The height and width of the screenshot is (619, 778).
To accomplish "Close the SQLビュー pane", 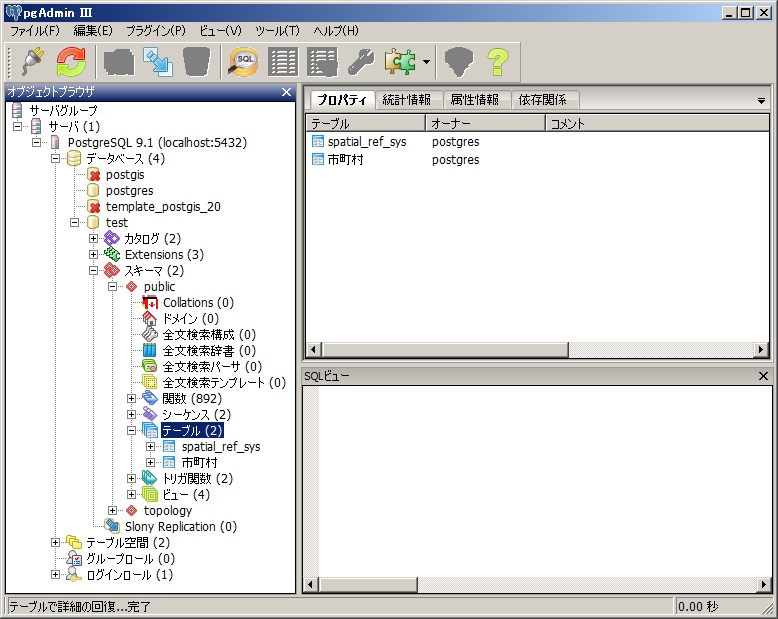I will pos(763,376).
